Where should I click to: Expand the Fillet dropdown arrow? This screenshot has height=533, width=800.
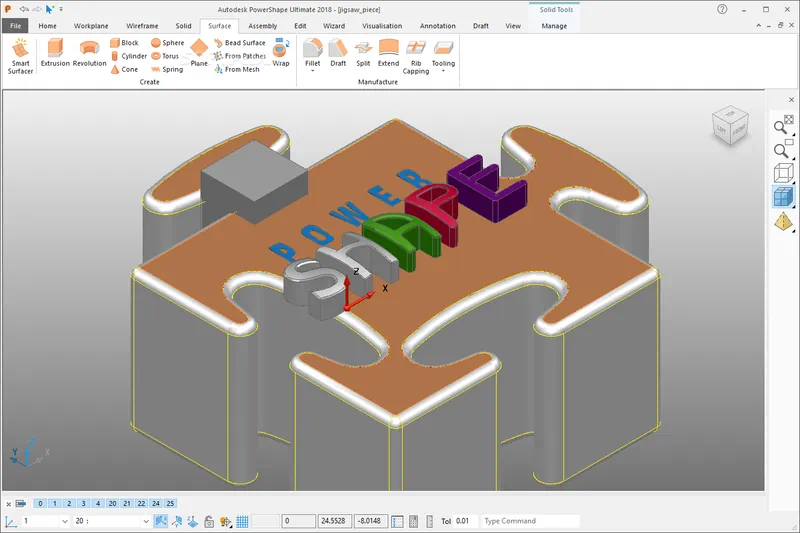pyautogui.click(x=312, y=71)
